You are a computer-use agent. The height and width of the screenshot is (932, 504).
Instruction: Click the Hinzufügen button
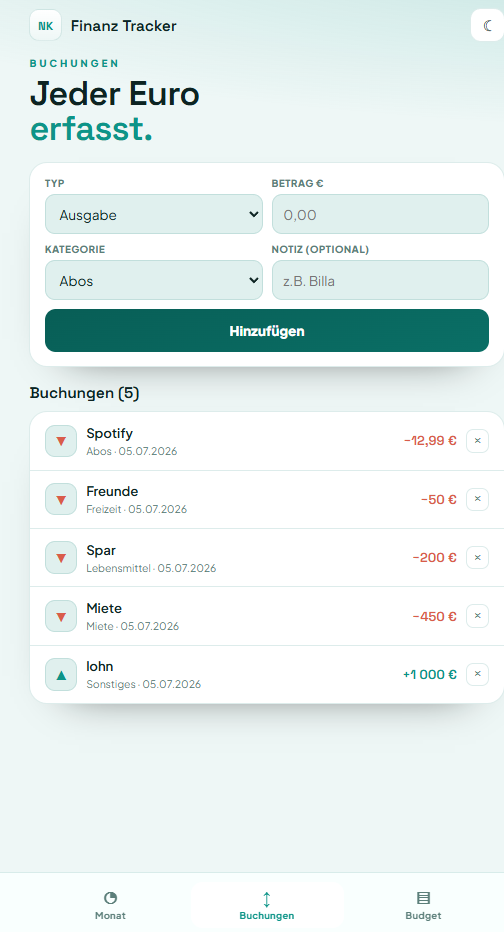267,330
